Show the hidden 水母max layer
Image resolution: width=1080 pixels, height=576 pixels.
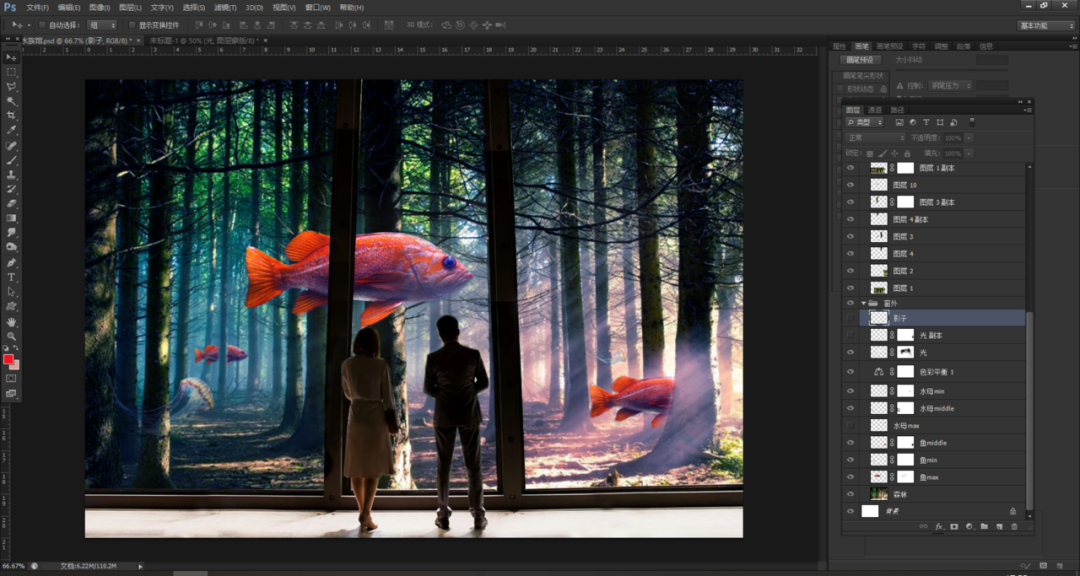point(850,425)
